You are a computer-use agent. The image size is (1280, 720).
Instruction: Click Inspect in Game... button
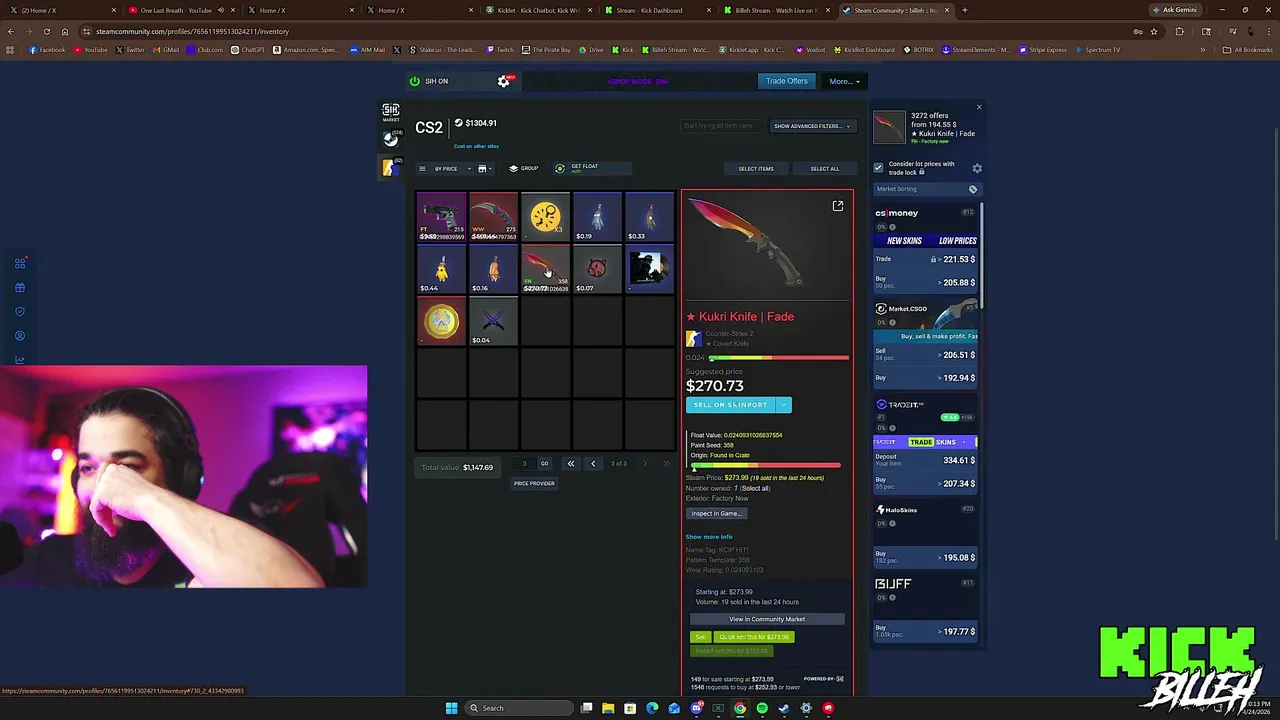tap(716, 513)
